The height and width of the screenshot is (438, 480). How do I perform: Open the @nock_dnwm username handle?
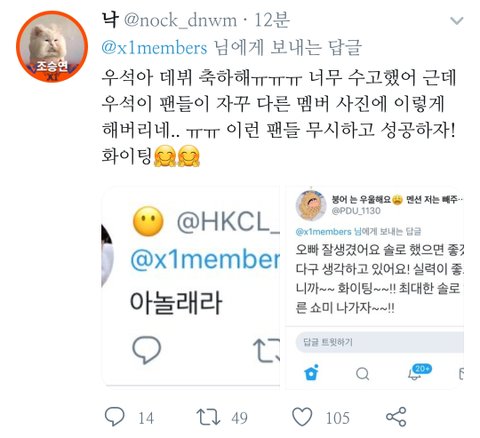180,21
